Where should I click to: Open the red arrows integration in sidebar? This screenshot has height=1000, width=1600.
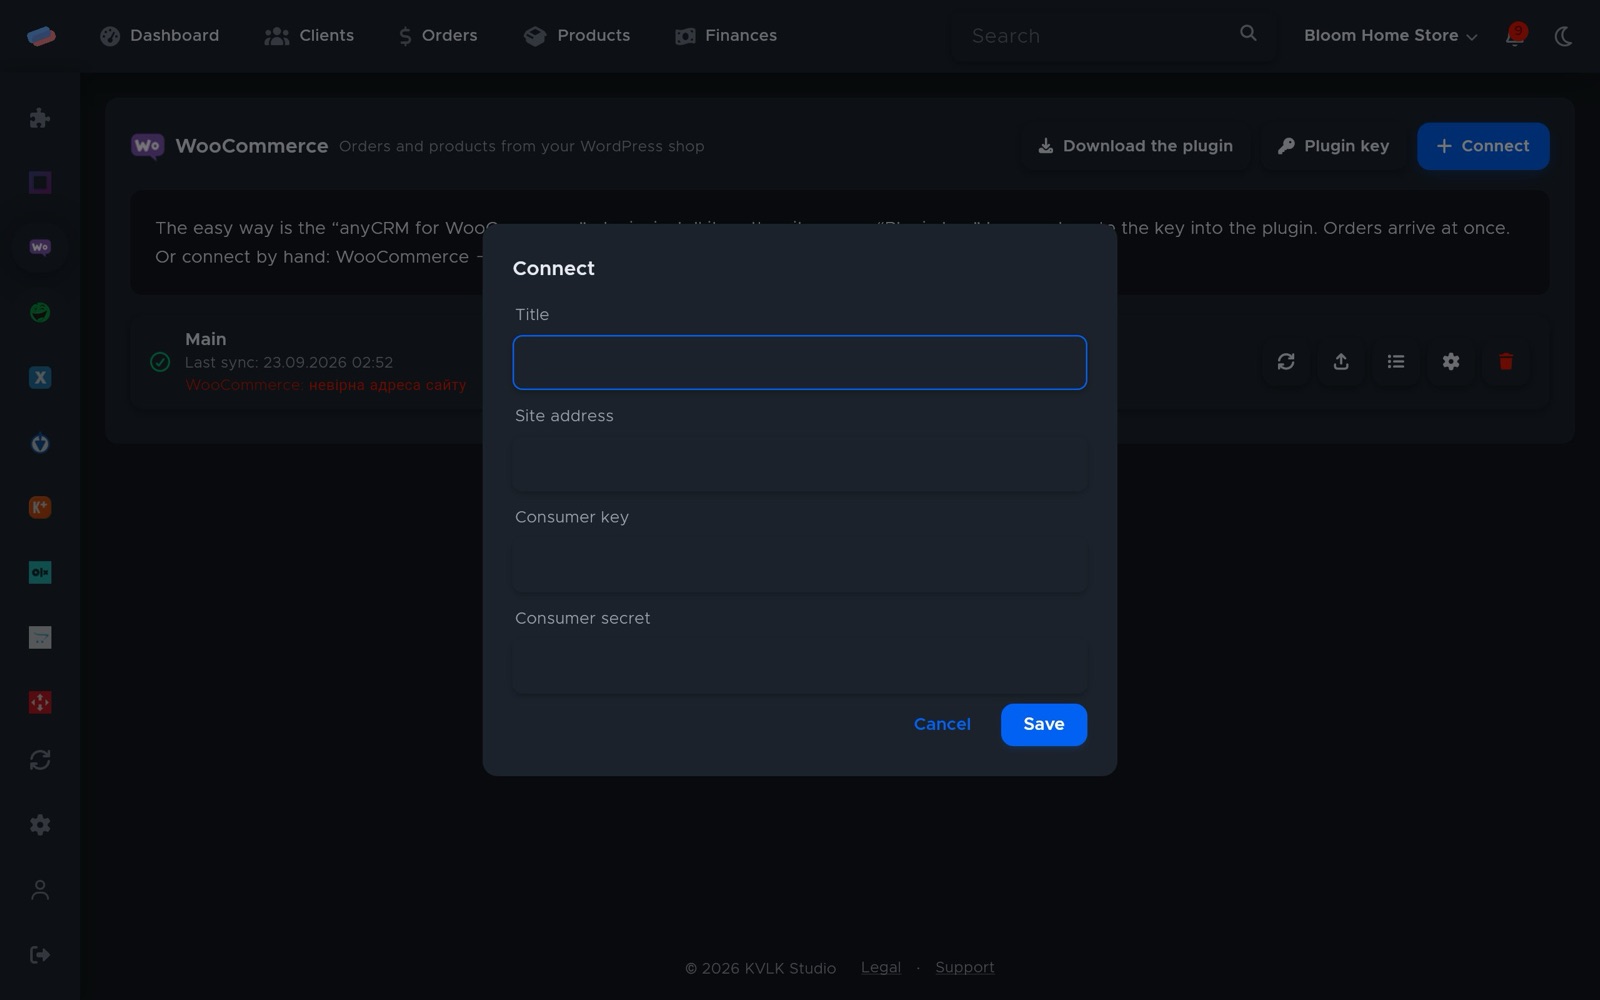[40, 702]
